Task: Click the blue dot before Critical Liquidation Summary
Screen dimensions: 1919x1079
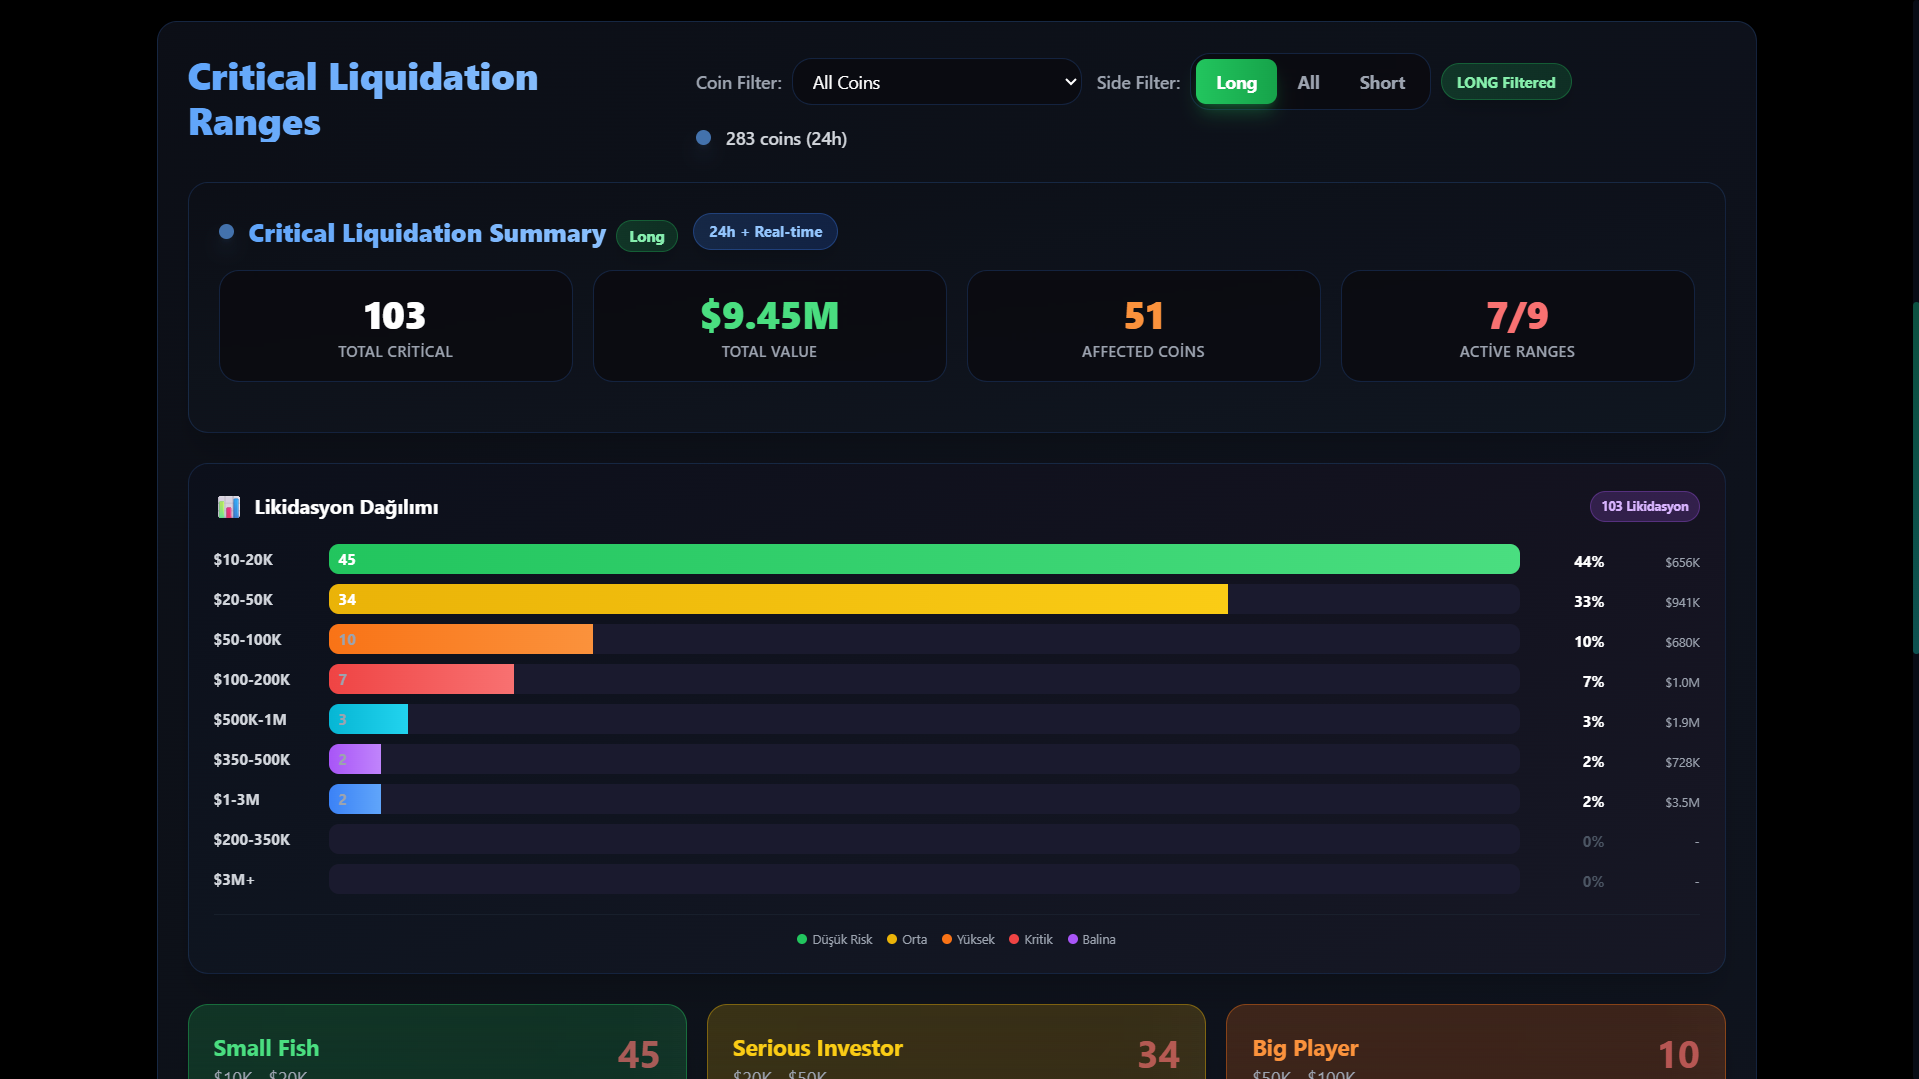Action: pos(227,232)
